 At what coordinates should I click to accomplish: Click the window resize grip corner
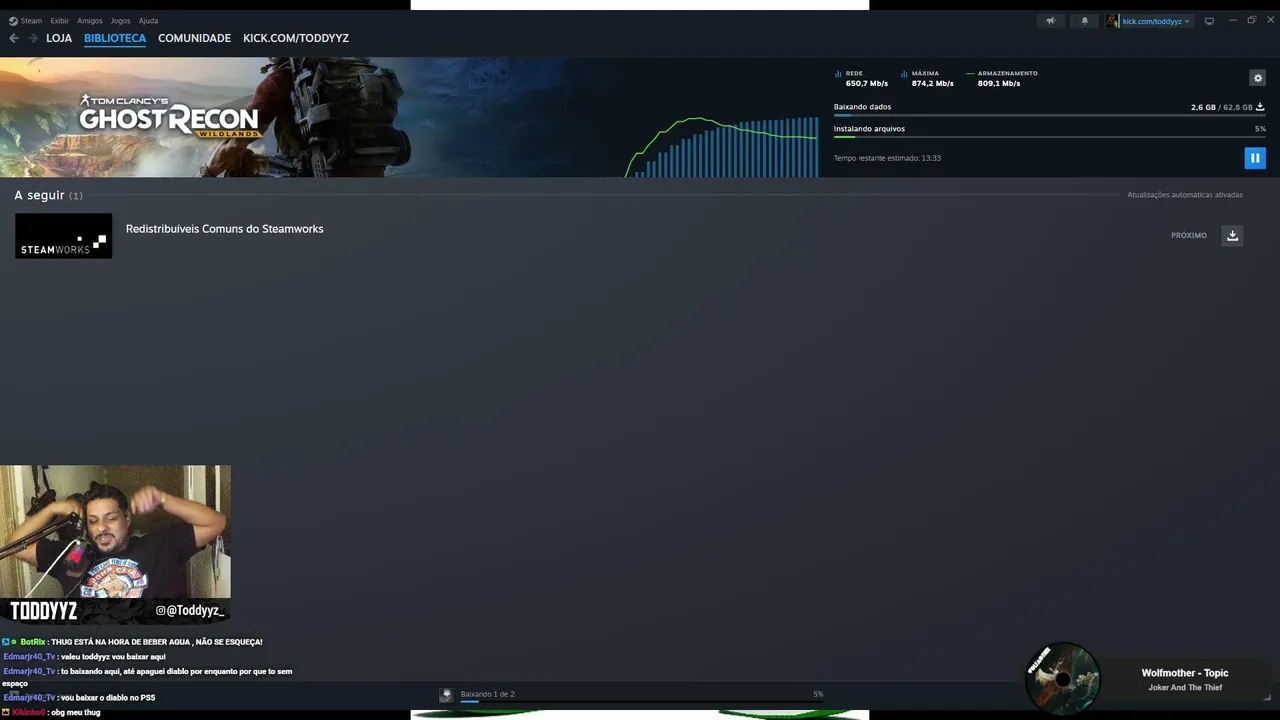(x=1267, y=698)
